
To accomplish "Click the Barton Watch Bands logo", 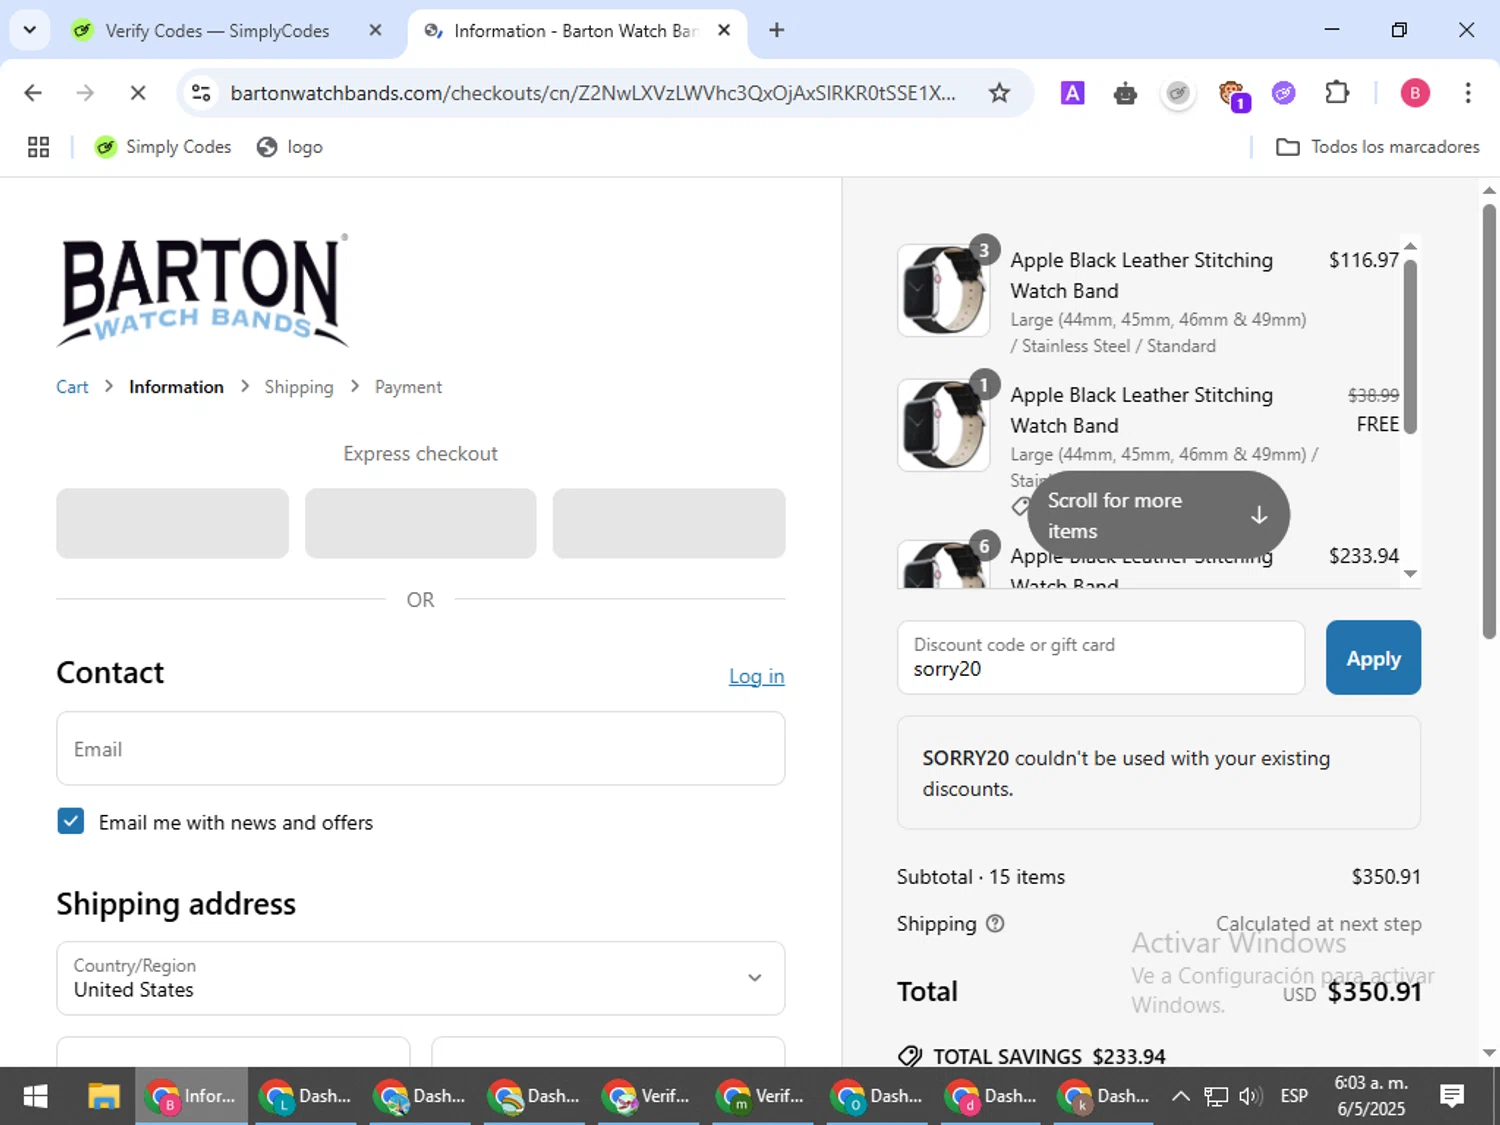I will click(203, 291).
